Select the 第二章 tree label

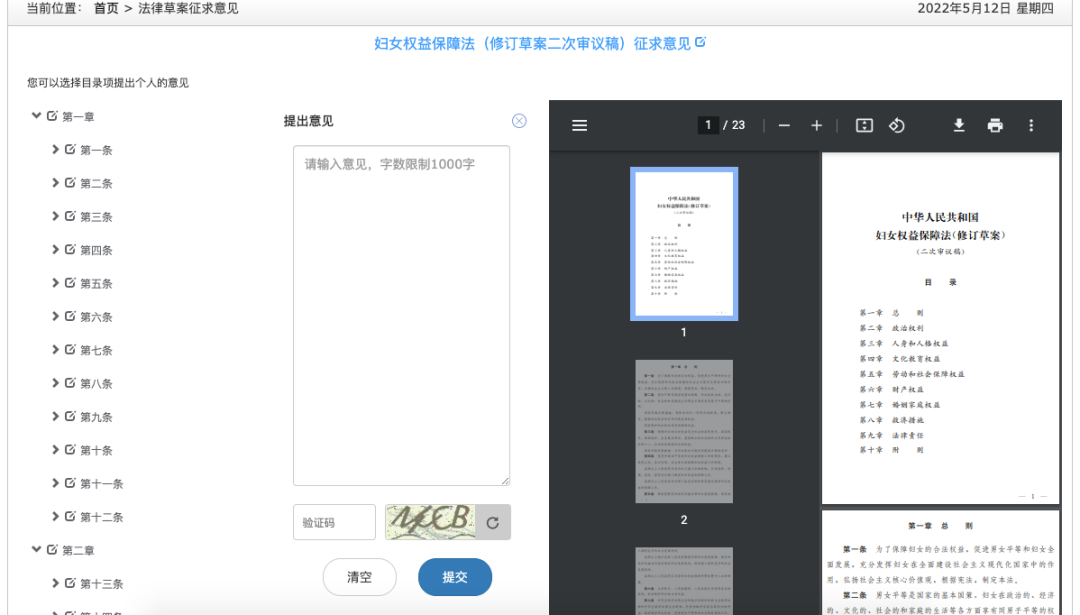point(79,550)
